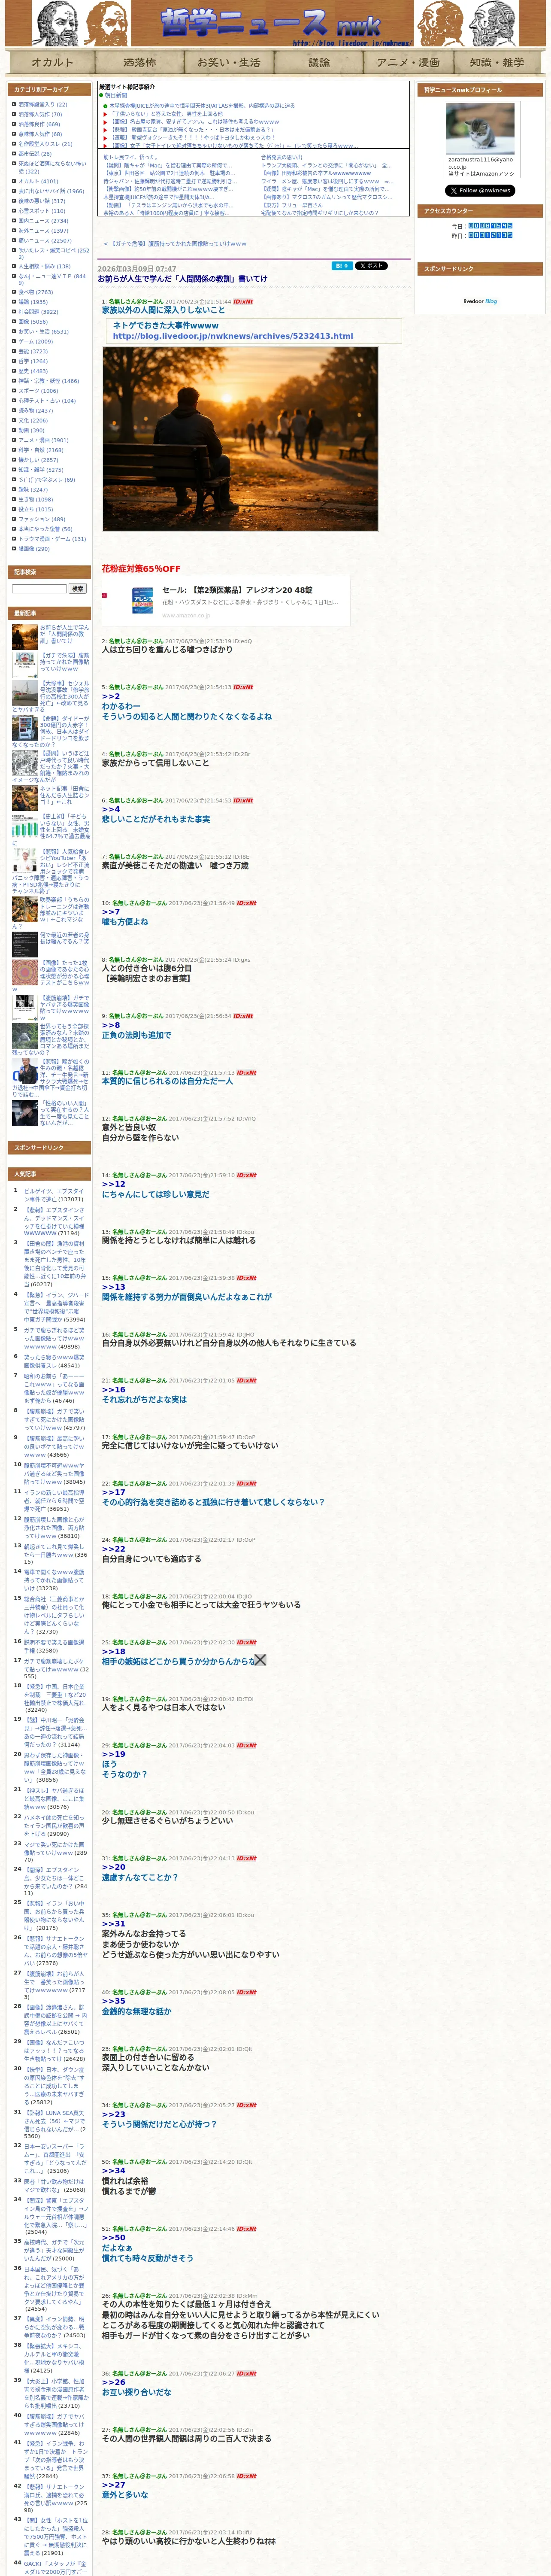Select 哲学 (1264) category in sidebar
Image resolution: width=551 pixels, height=2576 pixels.
pyautogui.click(x=32, y=361)
